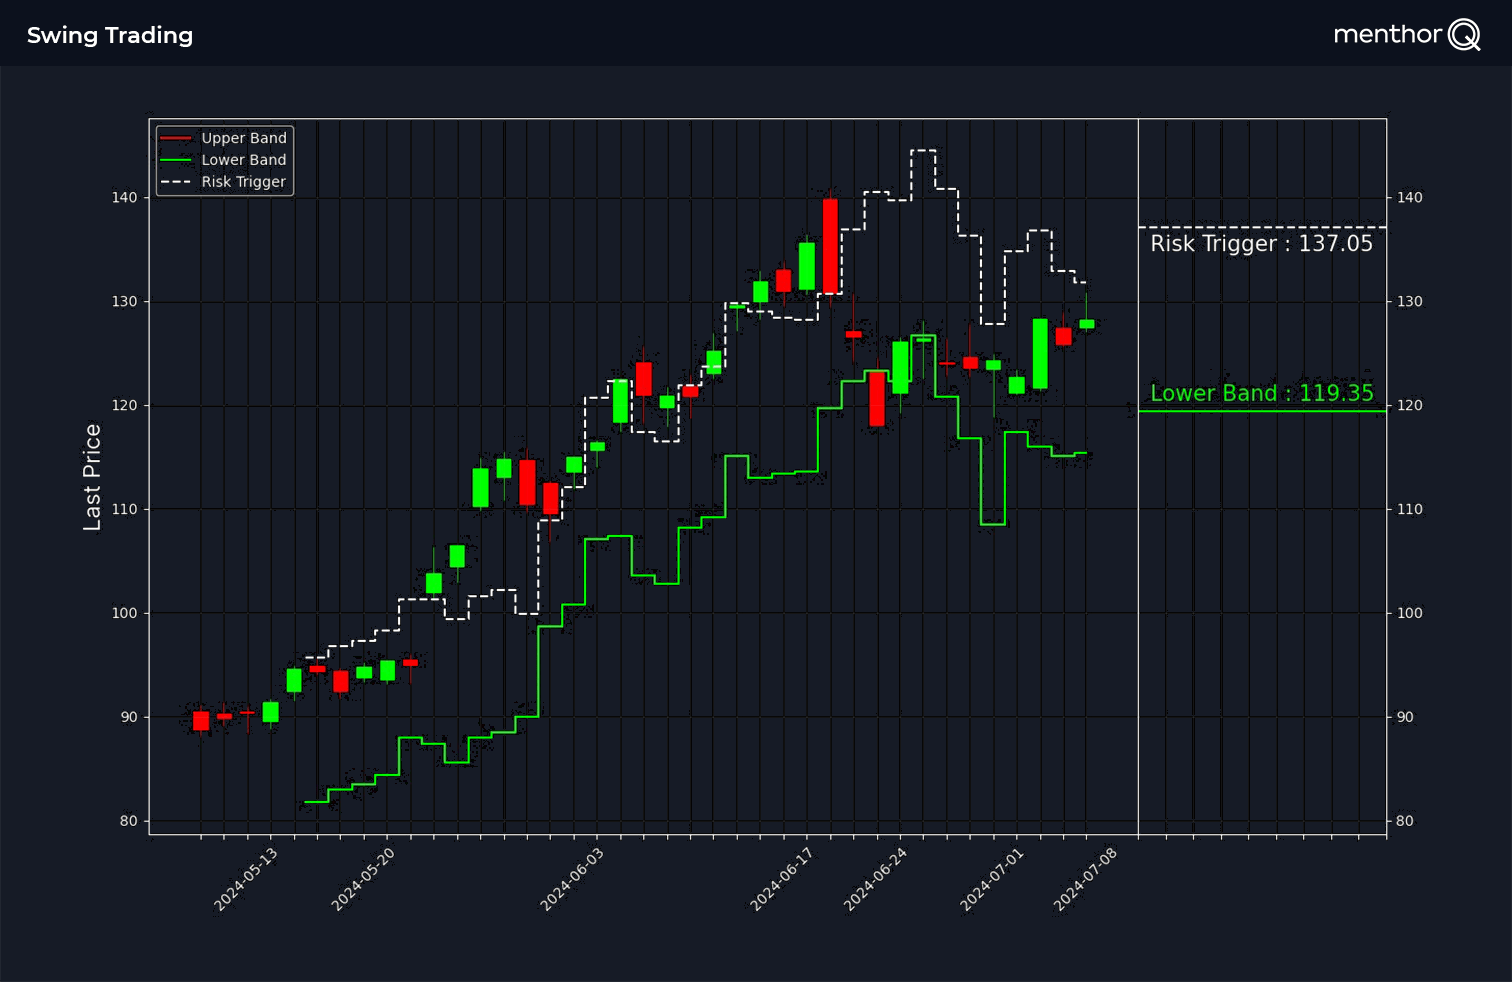Click the red Upper Band legend line

click(x=176, y=138)
